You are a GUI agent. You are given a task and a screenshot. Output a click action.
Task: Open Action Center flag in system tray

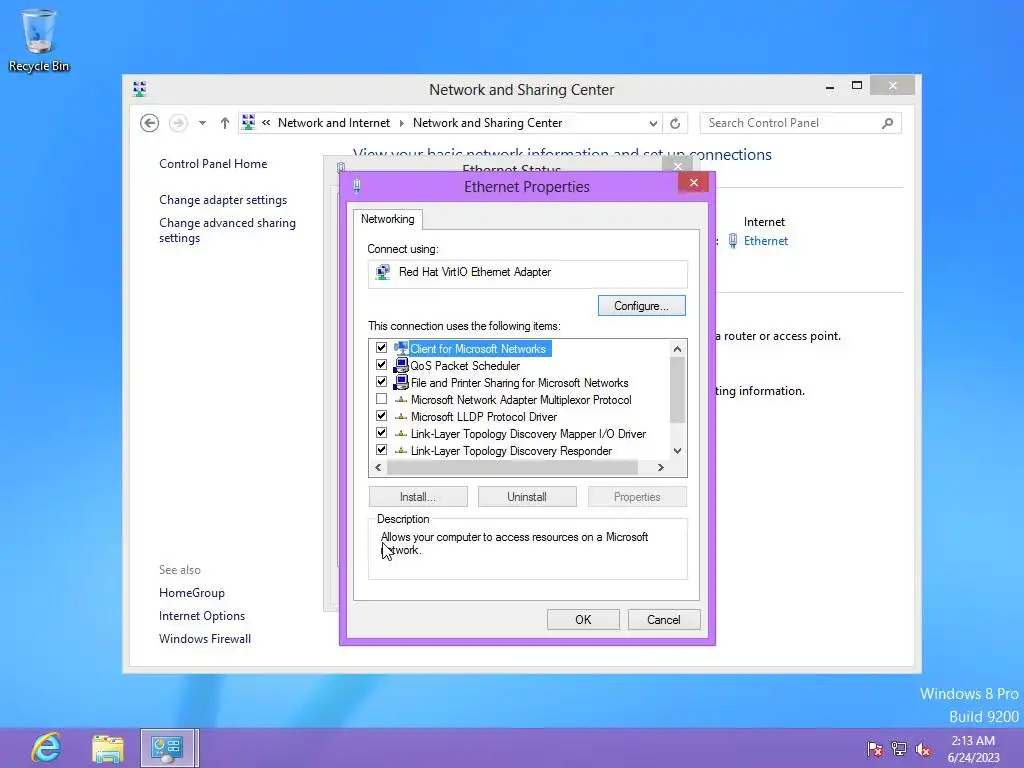pos(874,749)
